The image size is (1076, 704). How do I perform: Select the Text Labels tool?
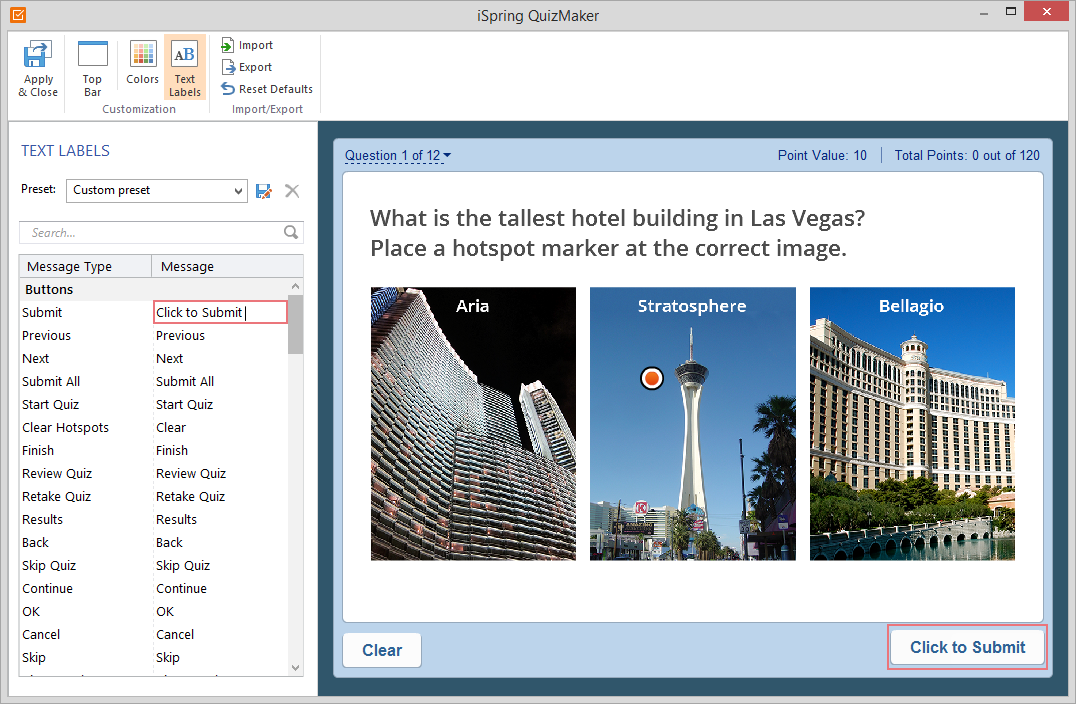point(185,68)
